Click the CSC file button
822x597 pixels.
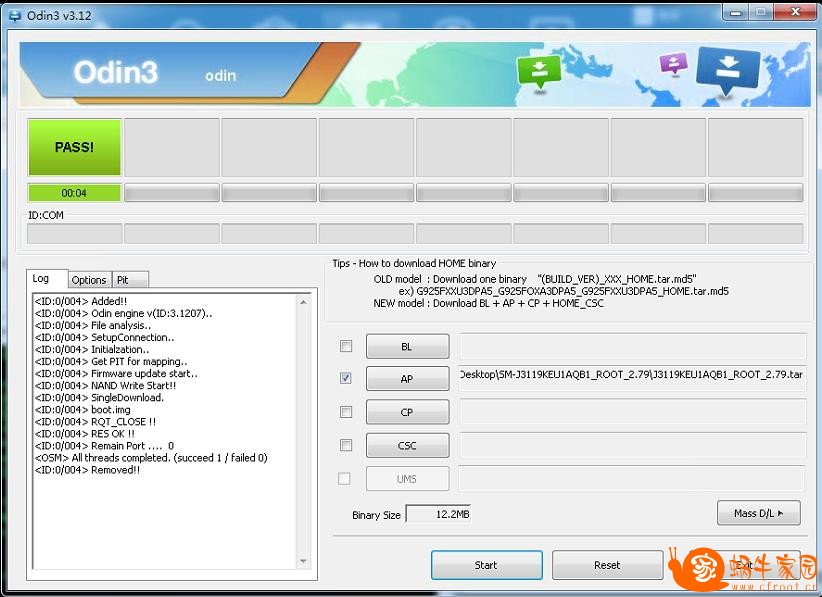tap(407, 446)
